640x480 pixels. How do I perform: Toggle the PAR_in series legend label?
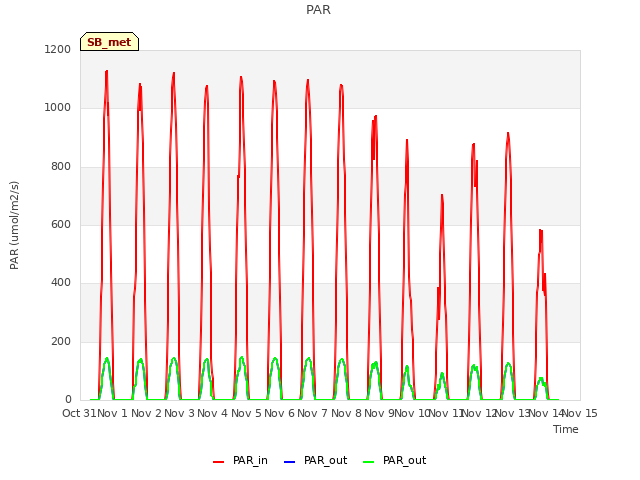pos(250,460)
